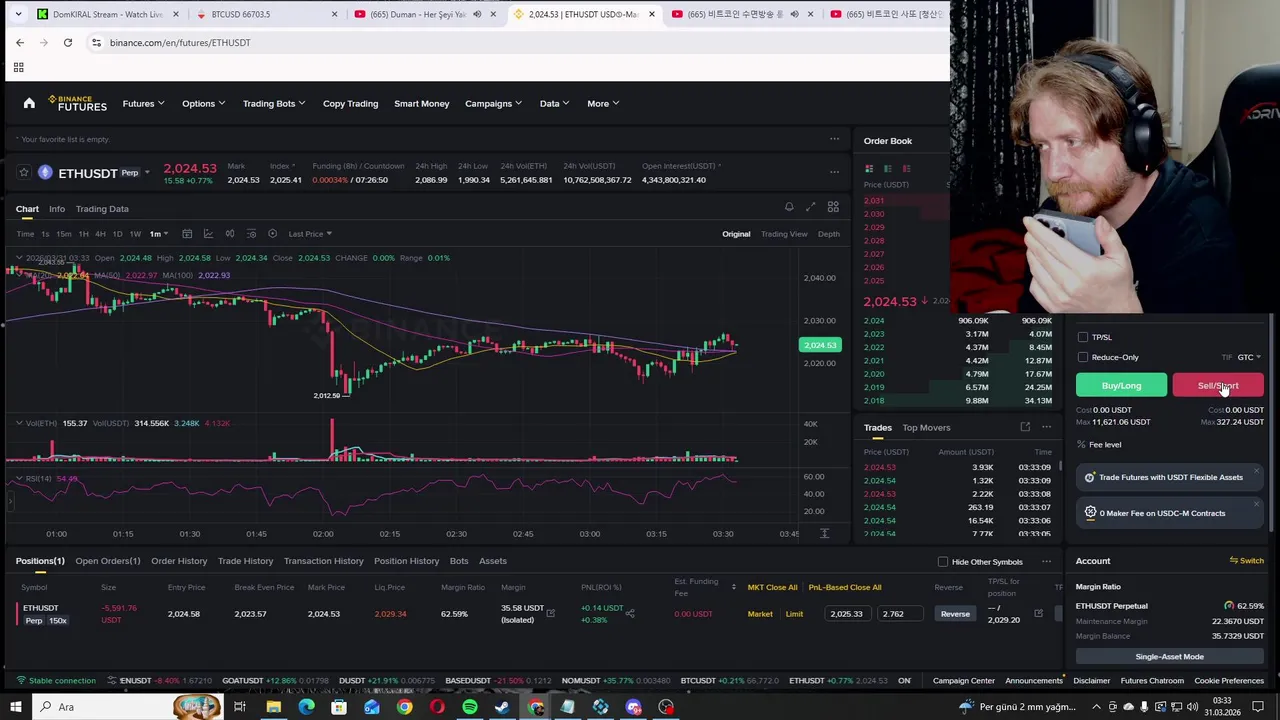The width and height of the screenshot is (1280, 720).
Task: Open the Order History tab
Action: [x=179, y=561]
